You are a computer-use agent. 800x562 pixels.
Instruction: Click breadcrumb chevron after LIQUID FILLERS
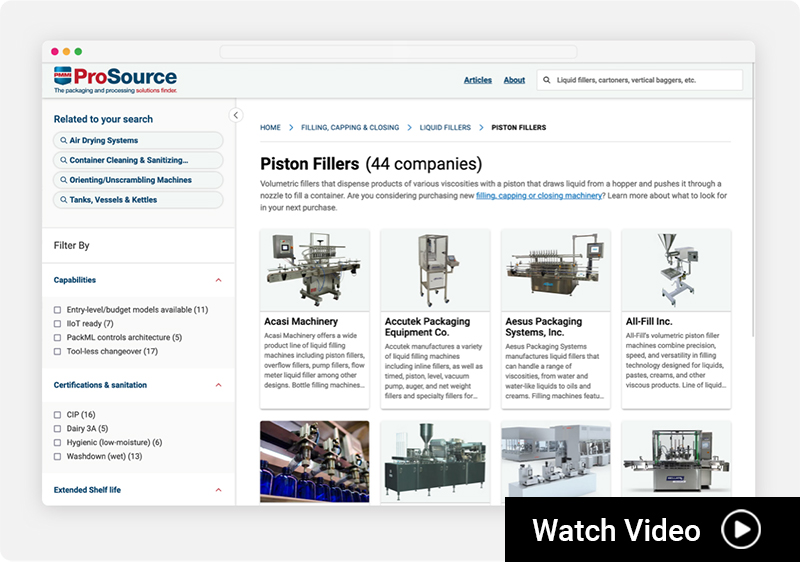[x=481, y=127]
